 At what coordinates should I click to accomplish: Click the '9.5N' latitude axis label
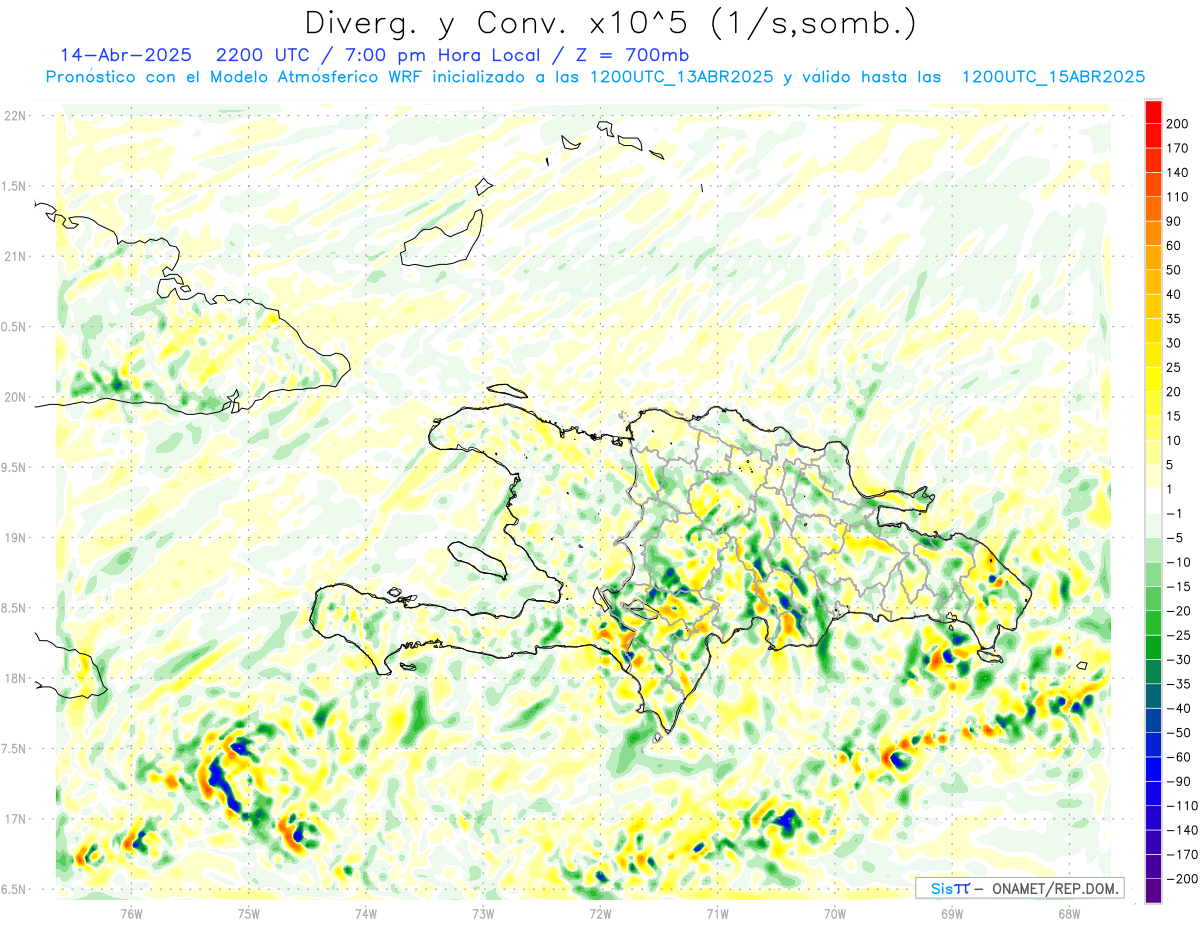tap(15, 467)
